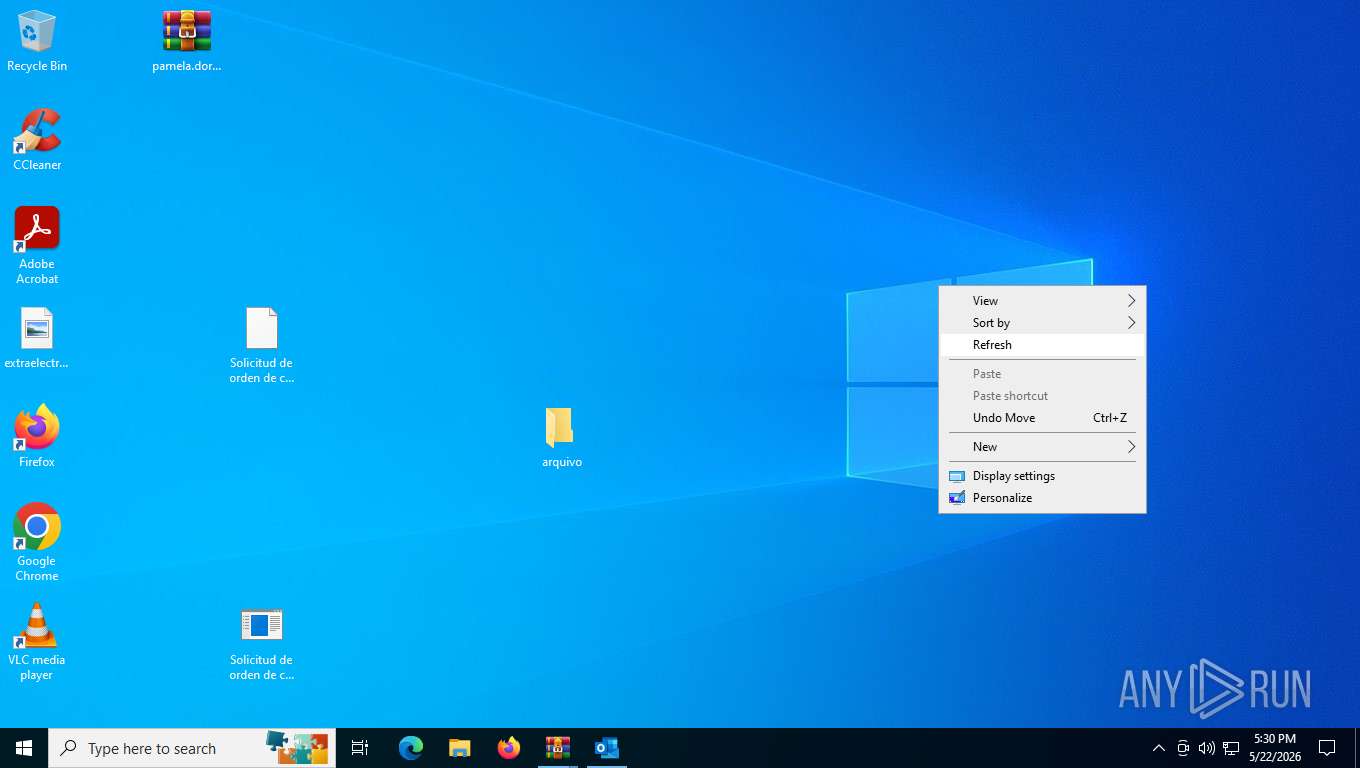Open the Meet Now tray icon
The width and height of the screenshot is (1360, 768).
1183,748
